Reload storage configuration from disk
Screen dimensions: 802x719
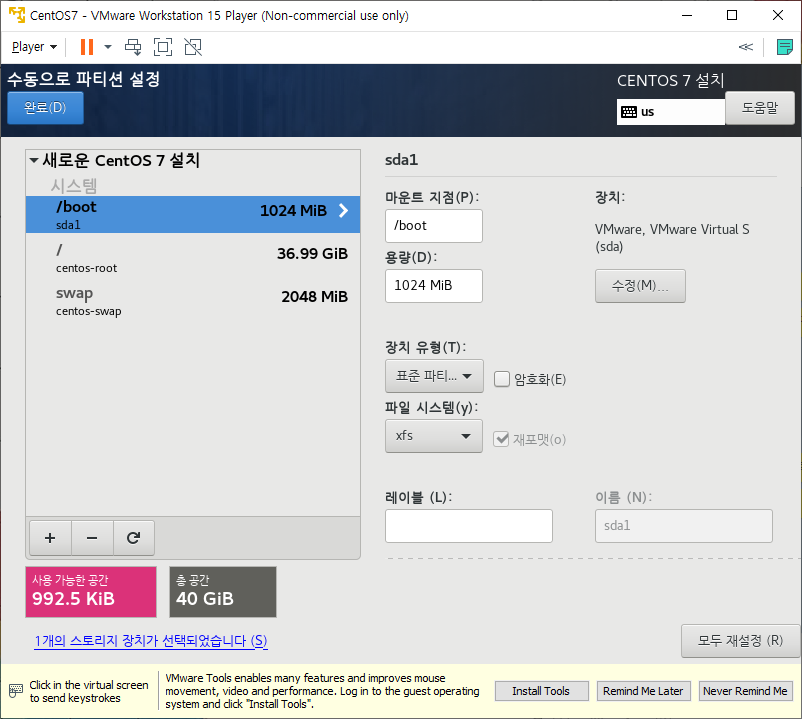tap(133, 538)
